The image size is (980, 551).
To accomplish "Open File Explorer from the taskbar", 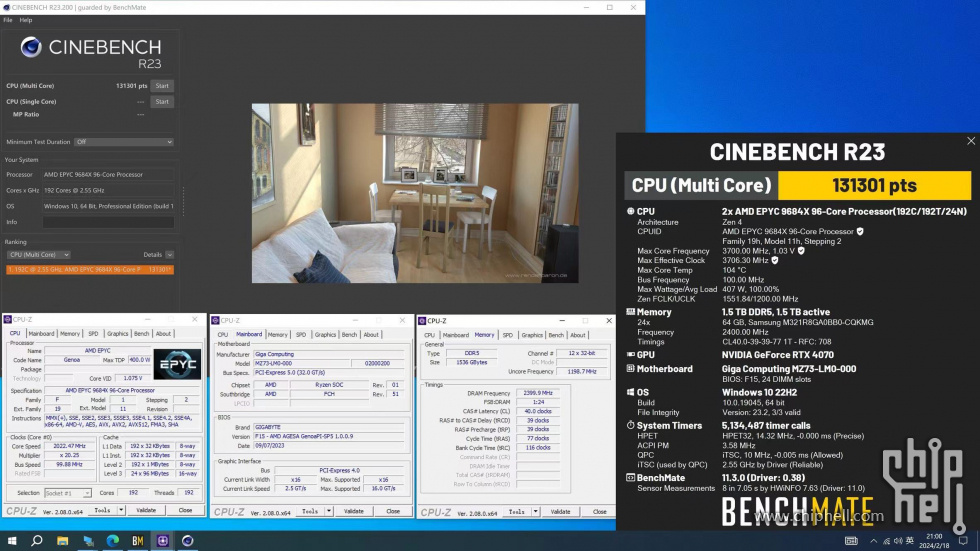I will (62, 540).
